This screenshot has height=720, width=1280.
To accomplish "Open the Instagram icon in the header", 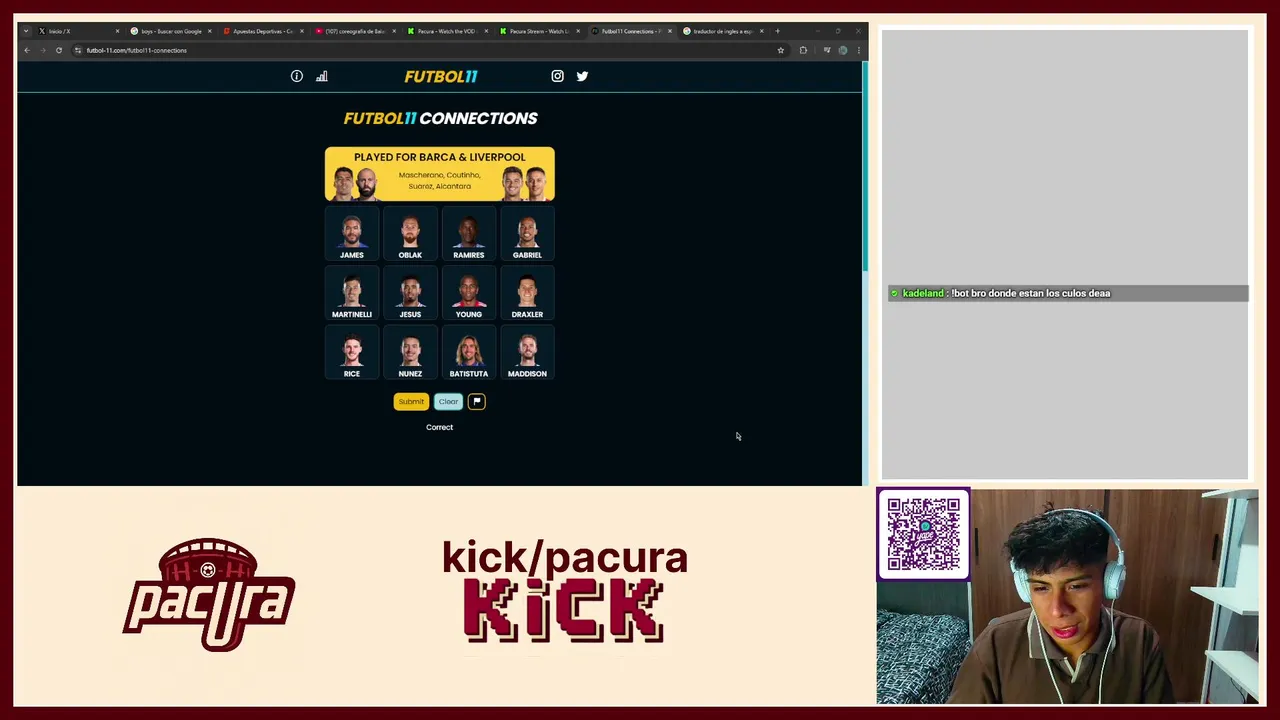I will coord(557,76).
